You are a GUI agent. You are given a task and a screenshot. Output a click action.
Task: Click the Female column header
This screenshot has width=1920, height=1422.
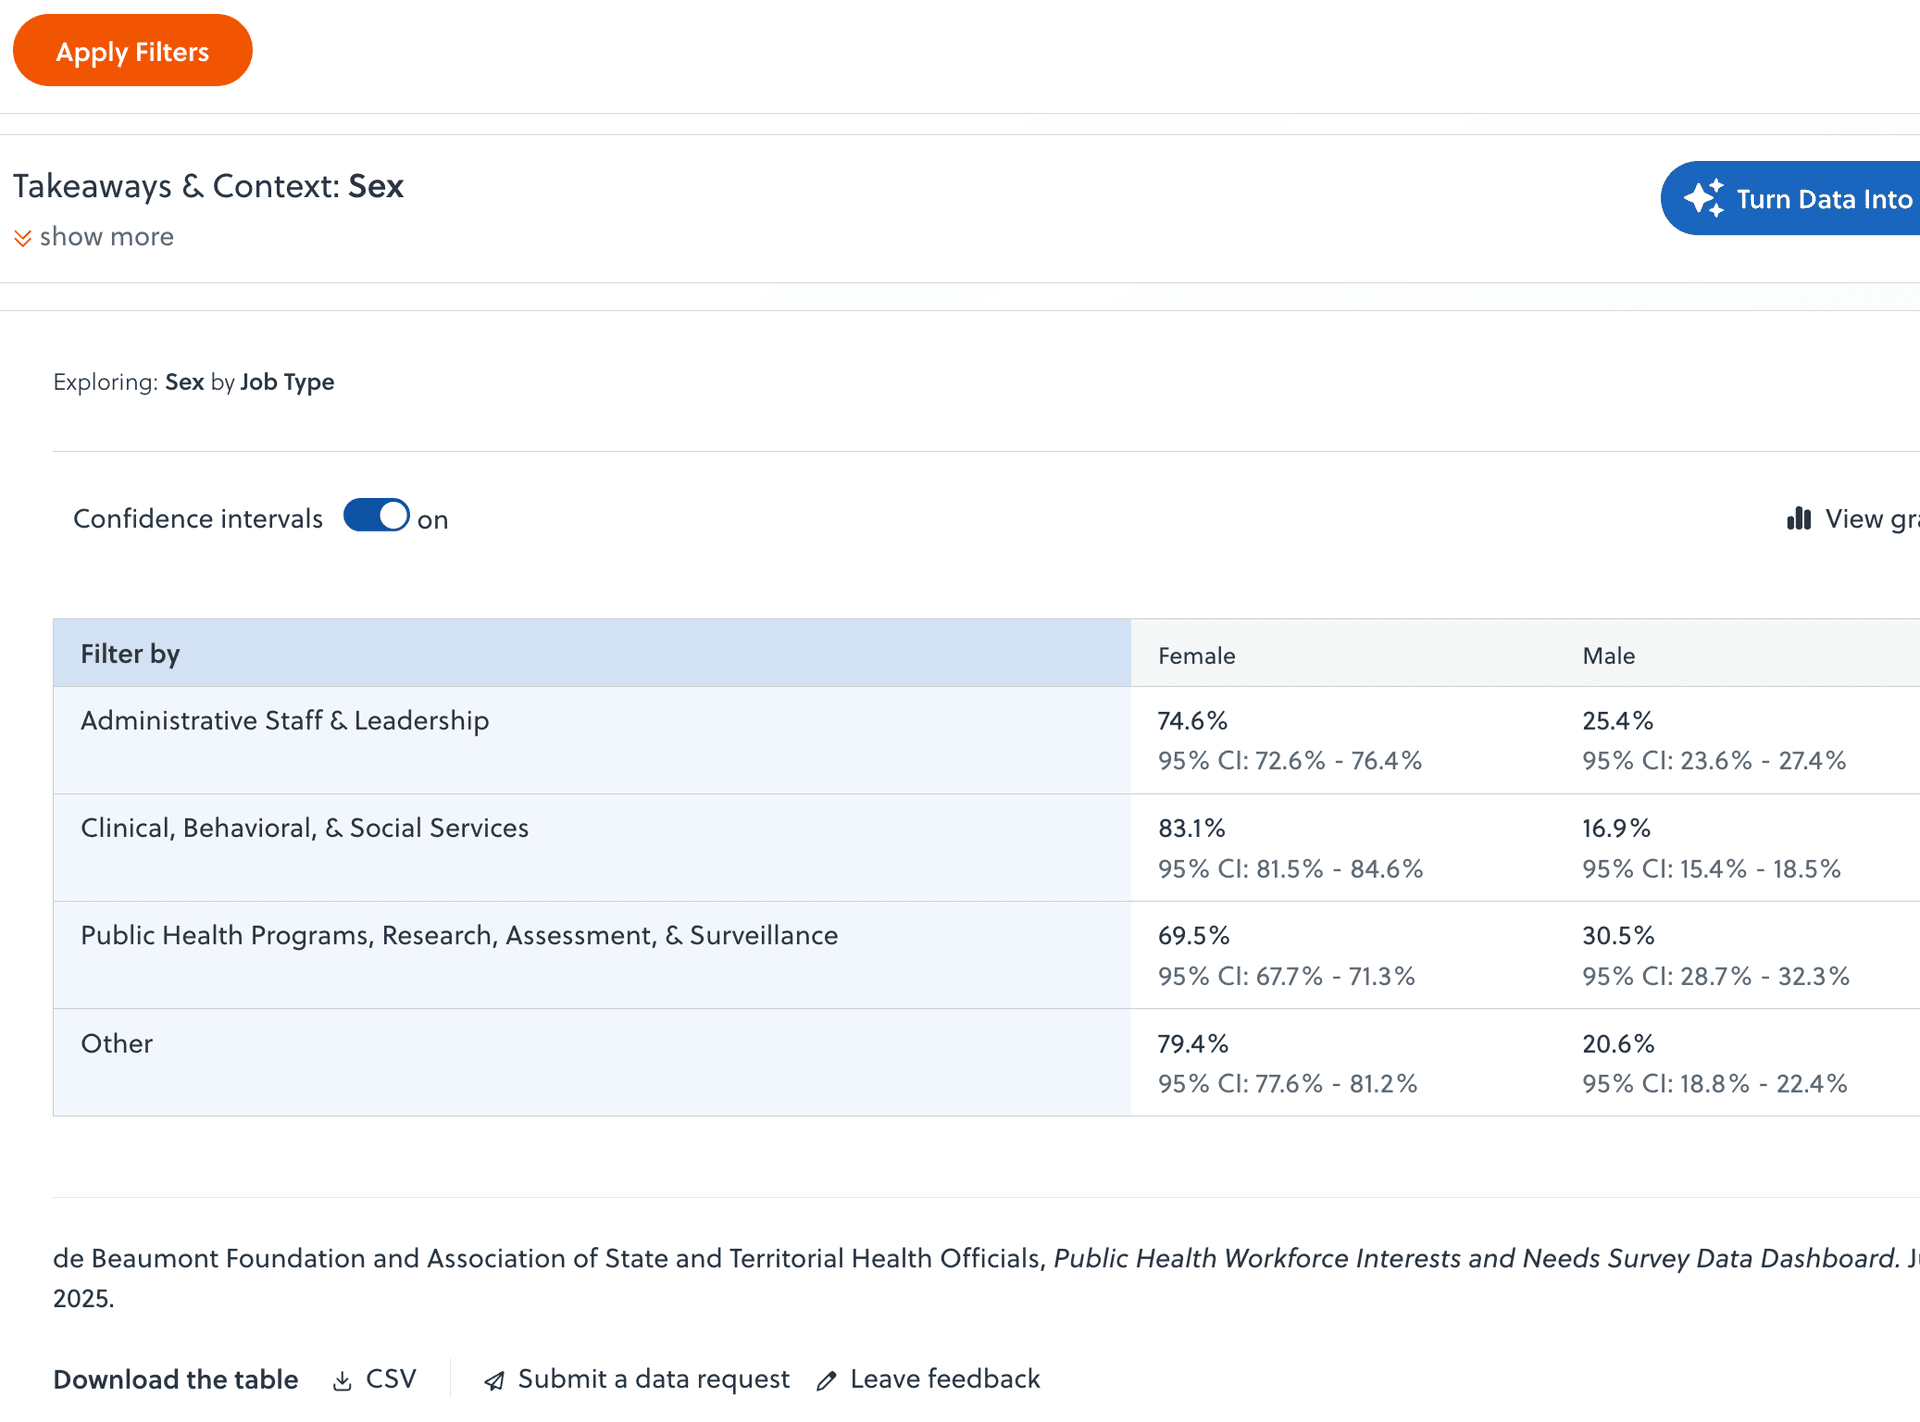(x=1196, y=656)
